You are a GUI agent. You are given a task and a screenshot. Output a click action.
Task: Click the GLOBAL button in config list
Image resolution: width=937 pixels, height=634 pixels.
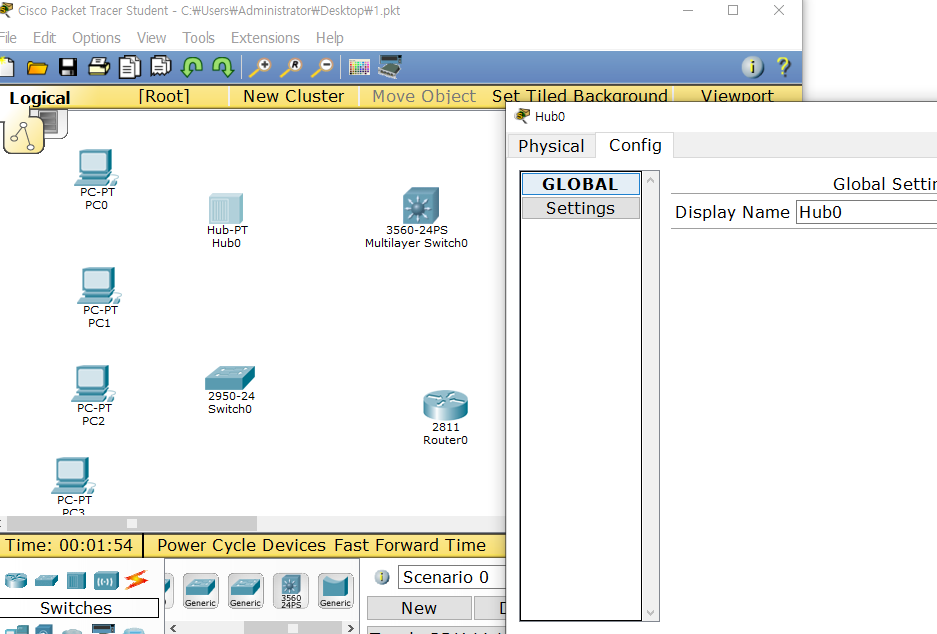point(581,184)
